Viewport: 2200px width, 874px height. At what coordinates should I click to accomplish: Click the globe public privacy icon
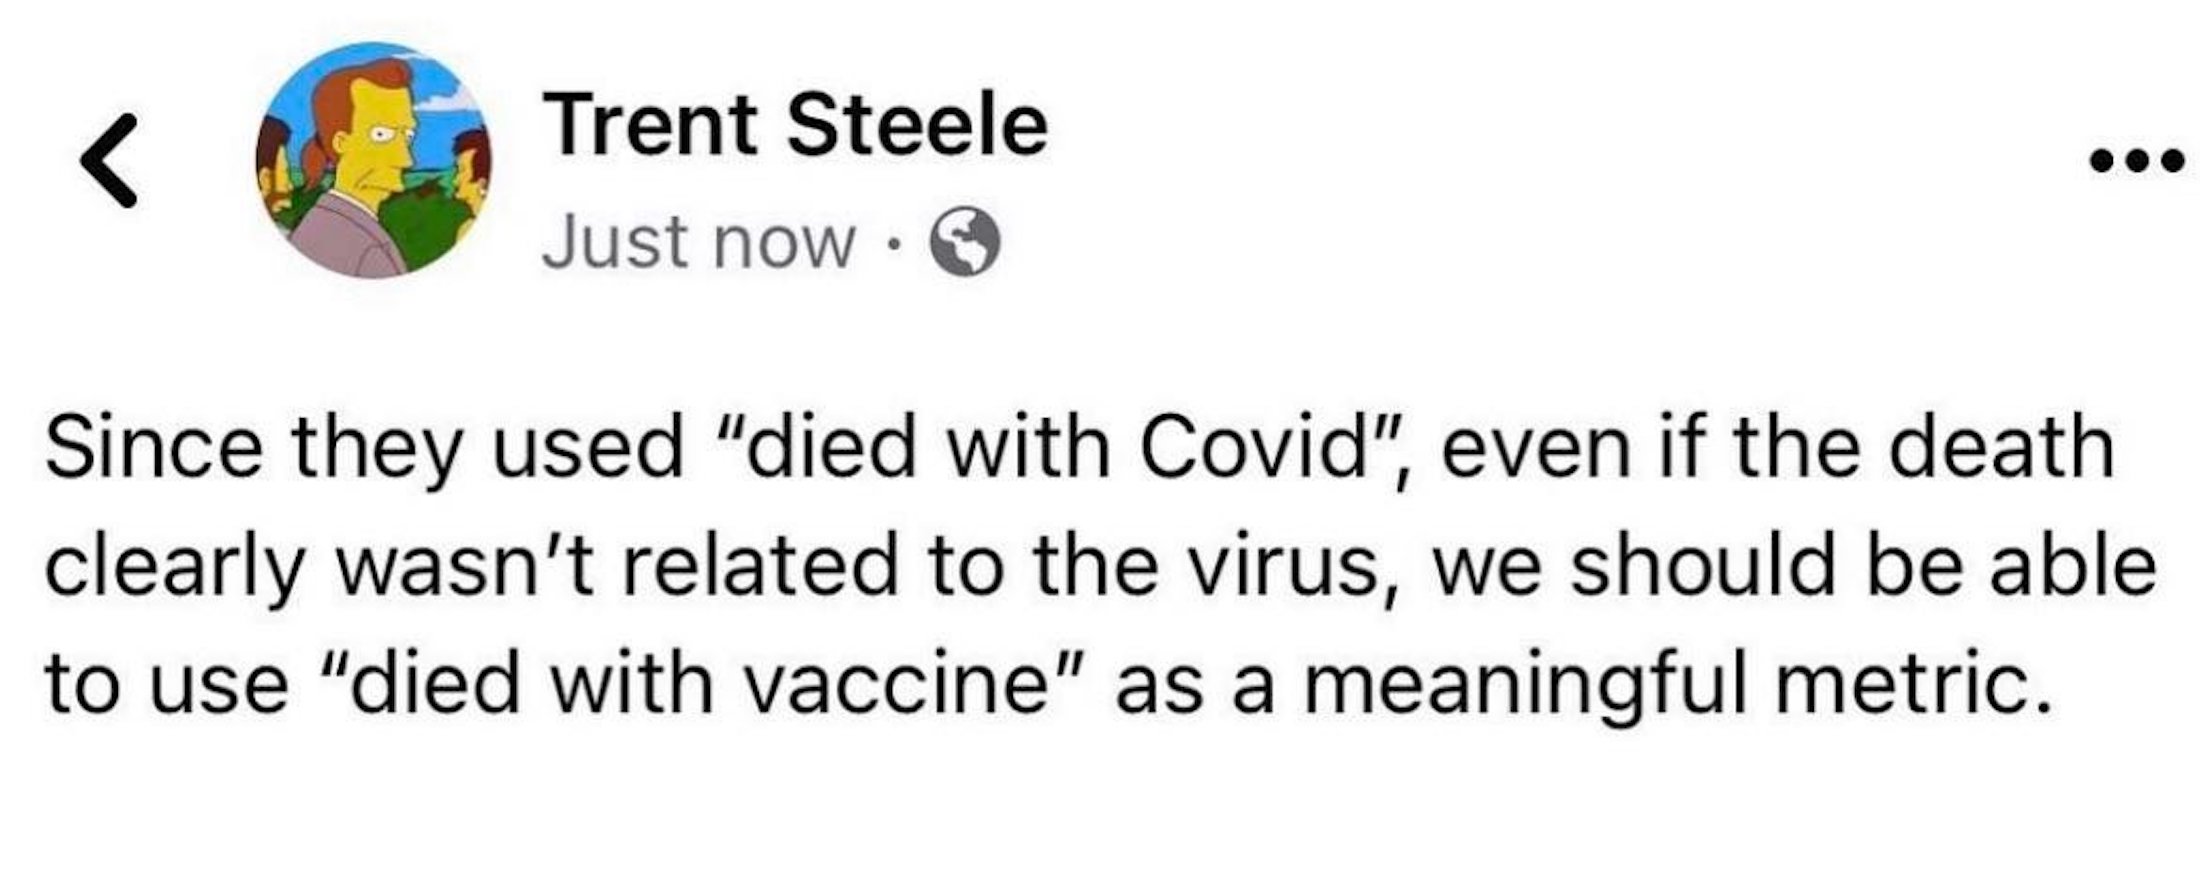click(x=965, y=243)
